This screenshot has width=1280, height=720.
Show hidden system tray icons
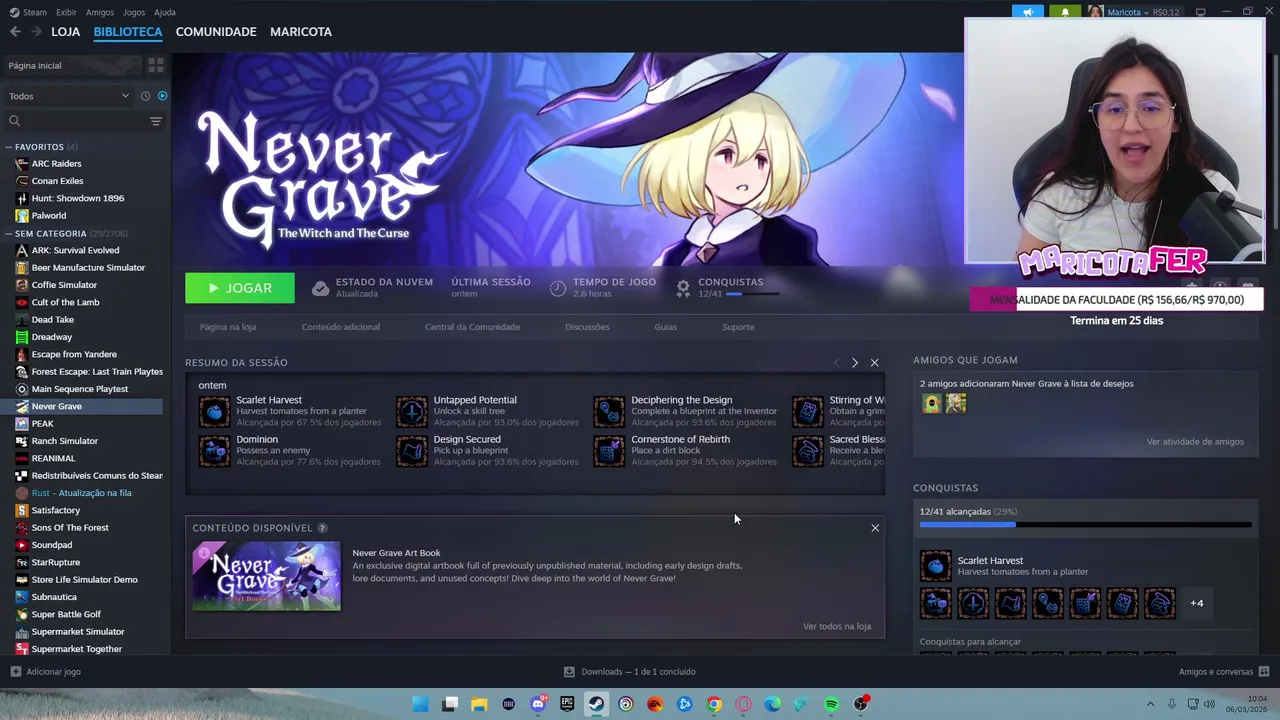click(x=1150, y=704)
